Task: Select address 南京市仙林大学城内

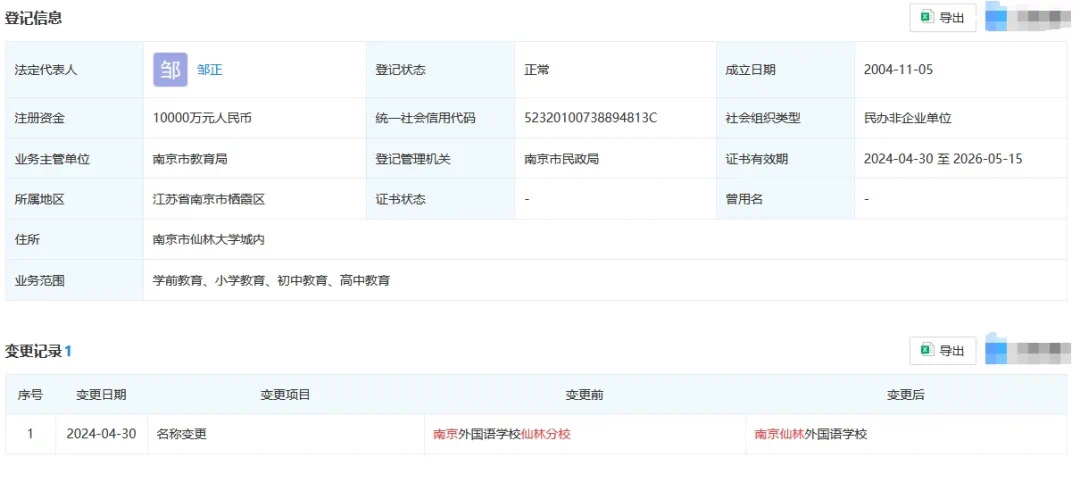Action: [209, 240]
